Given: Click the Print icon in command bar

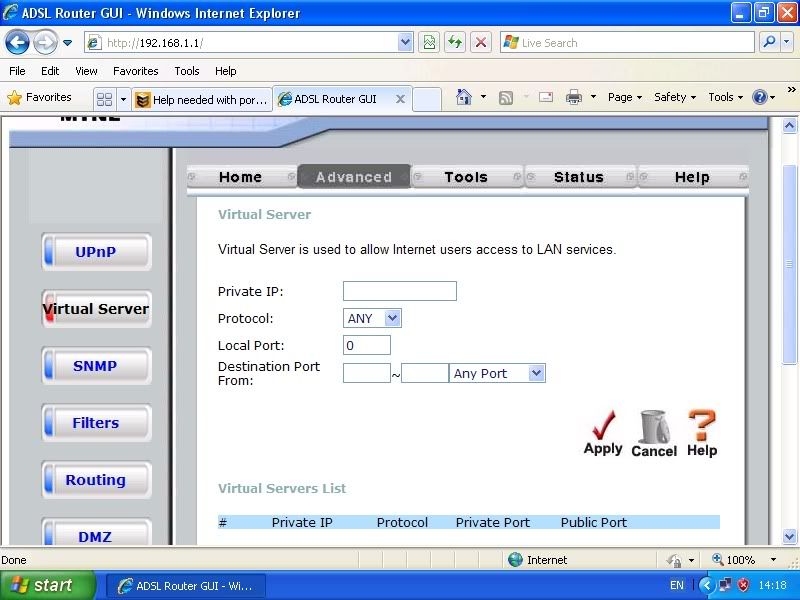Looking at the screenshot, I should (574, 98).
